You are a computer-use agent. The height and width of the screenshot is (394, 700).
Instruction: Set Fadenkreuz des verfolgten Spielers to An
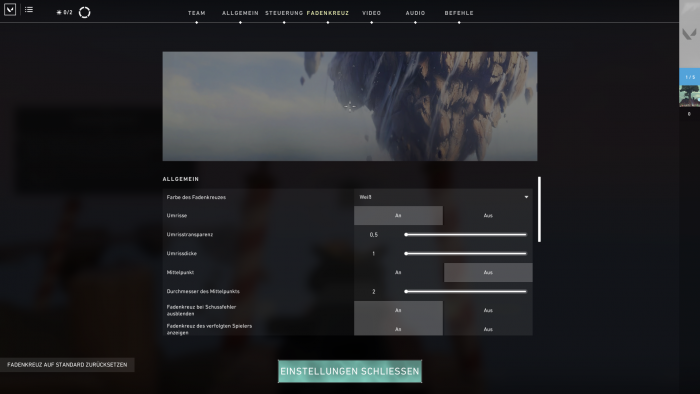point(398,328)
